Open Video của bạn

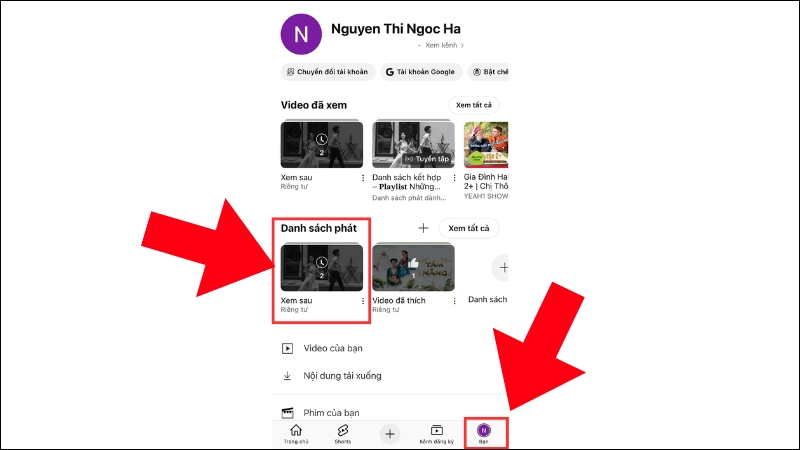pos(333,348)
